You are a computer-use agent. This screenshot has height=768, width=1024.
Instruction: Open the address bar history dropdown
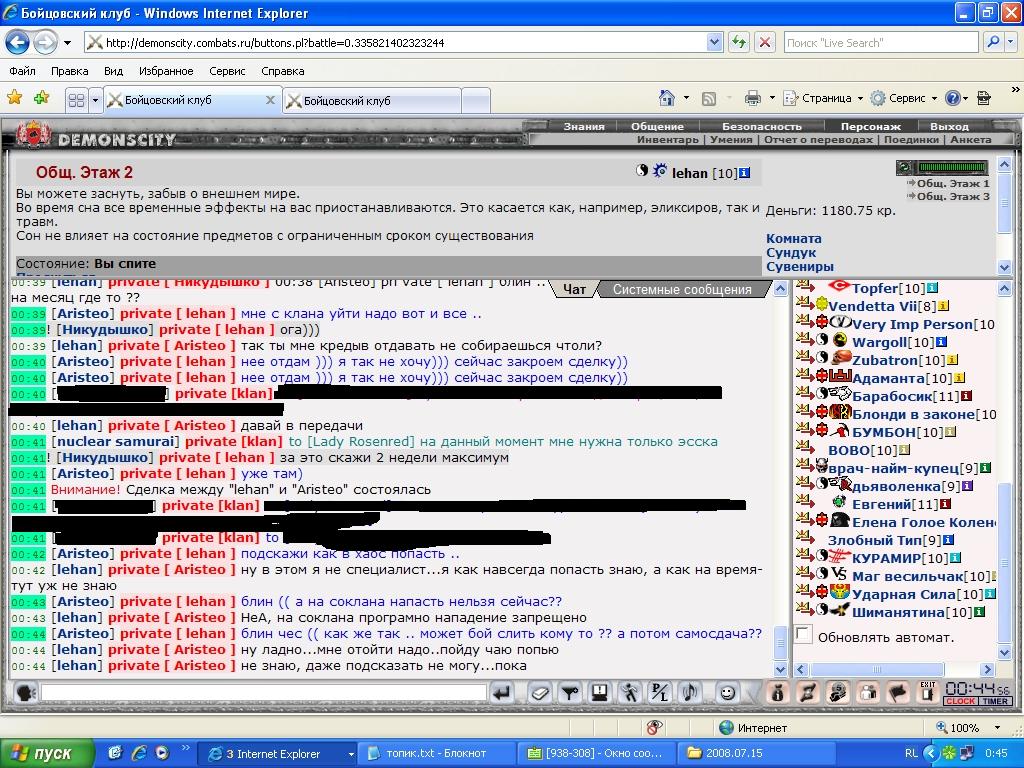tap(714, 43)
